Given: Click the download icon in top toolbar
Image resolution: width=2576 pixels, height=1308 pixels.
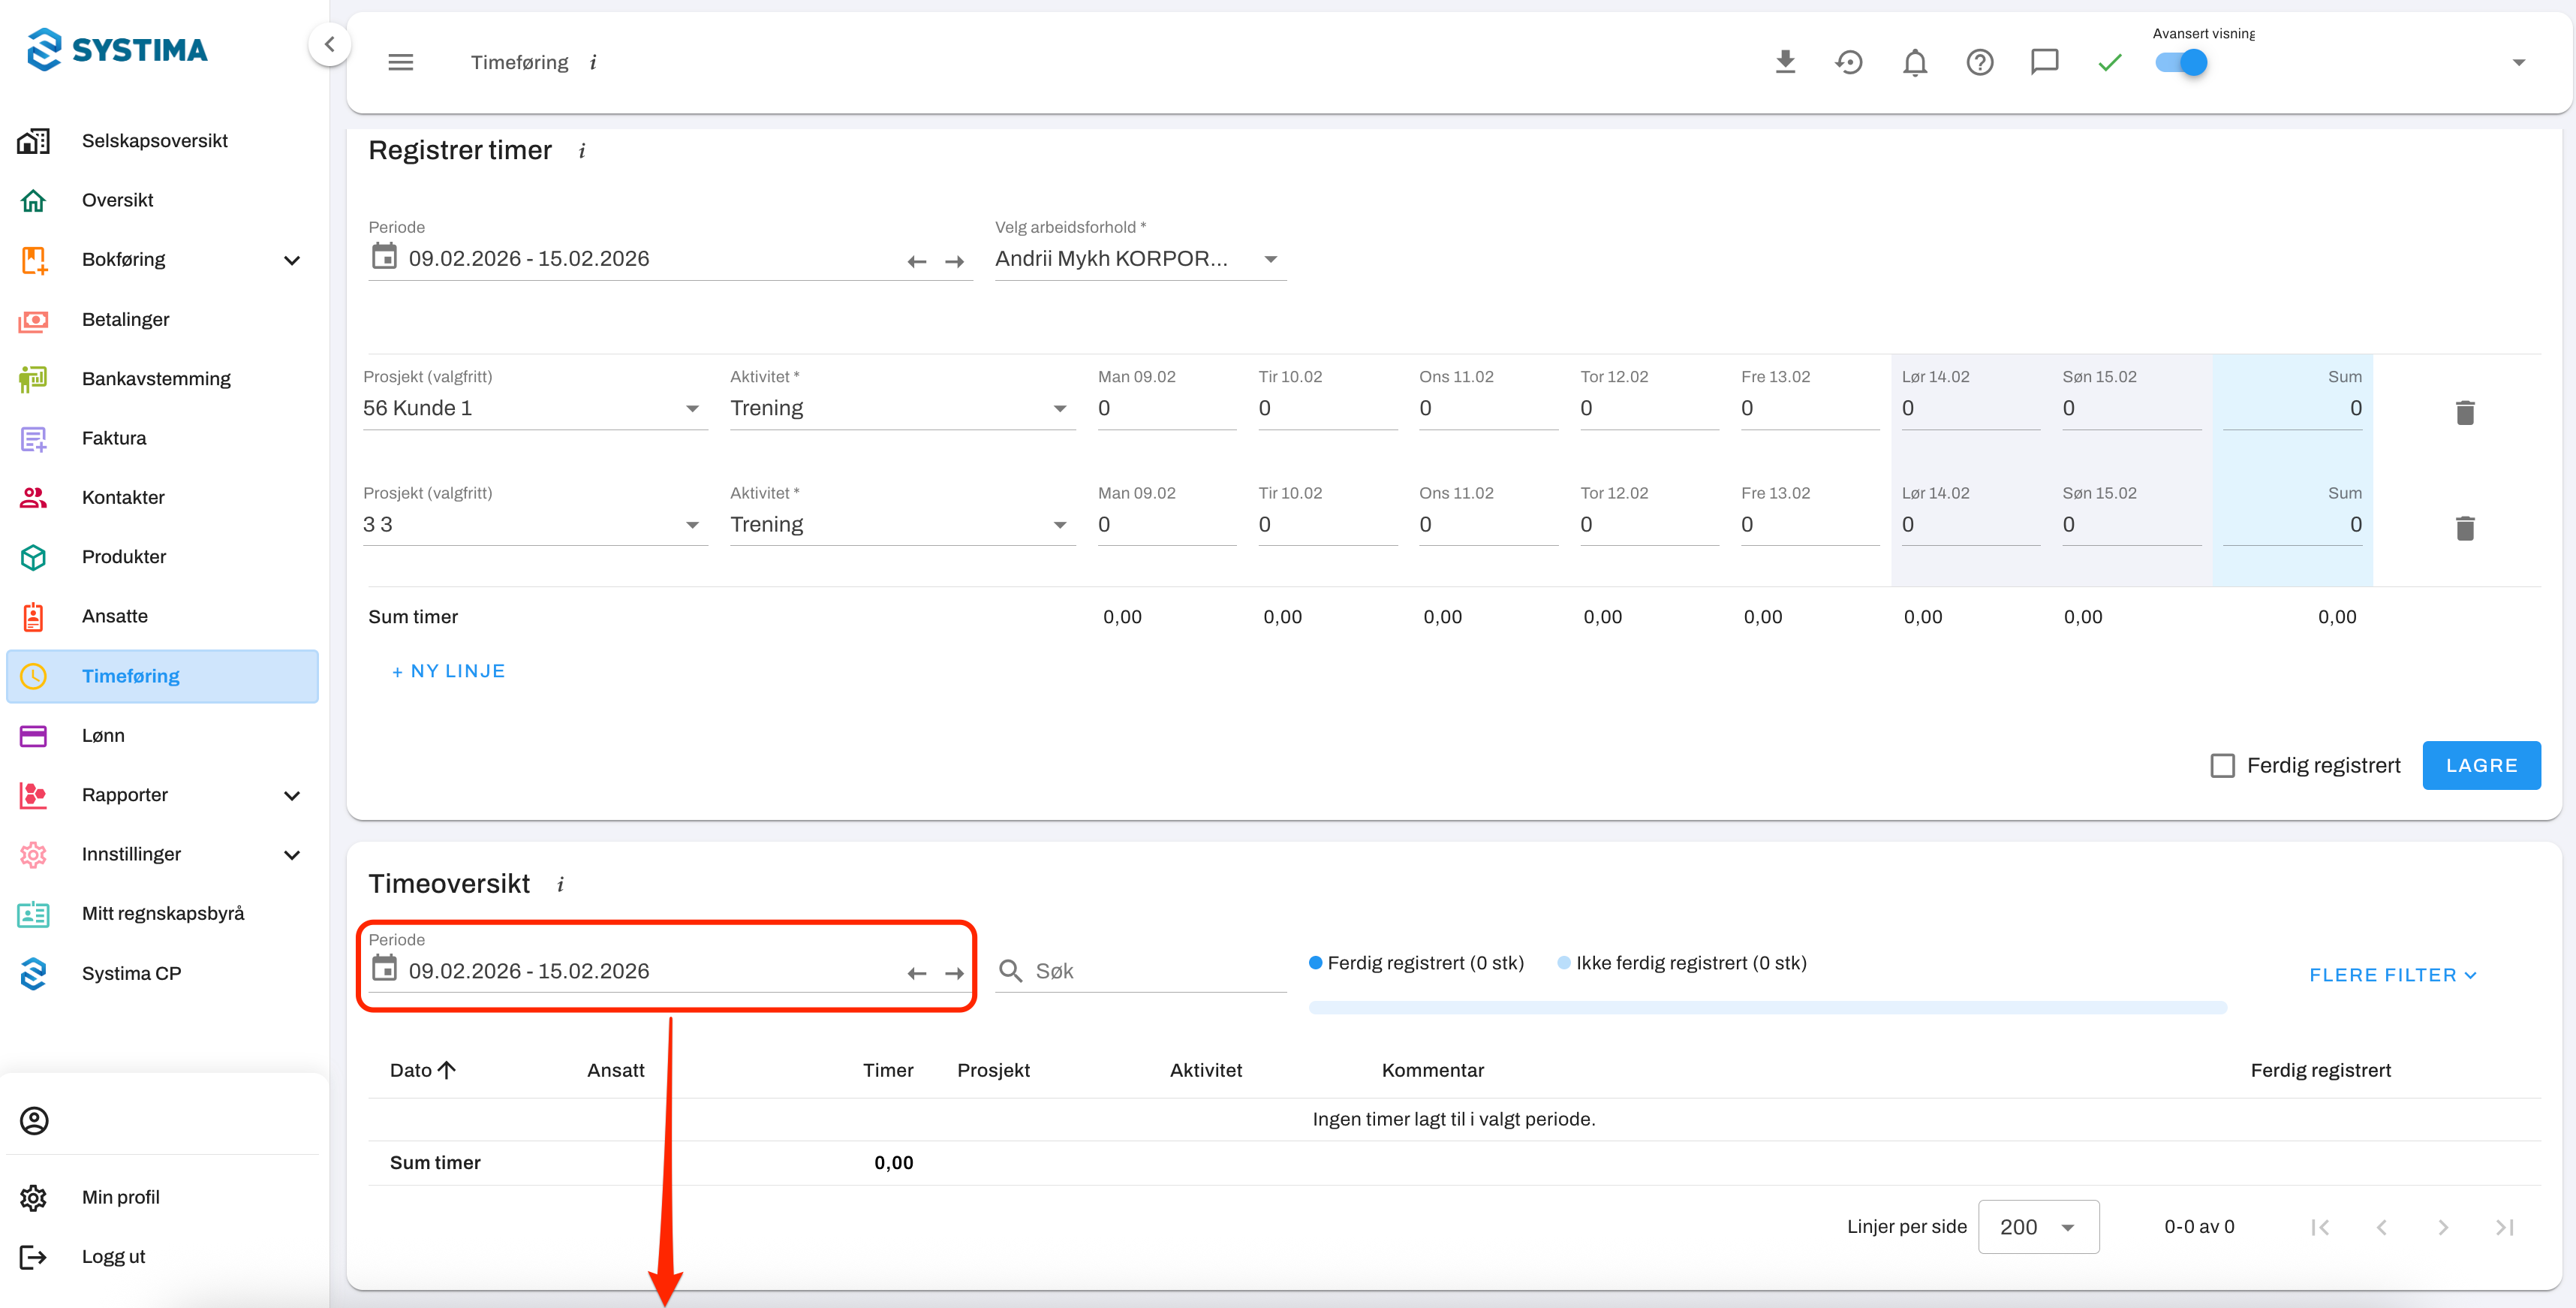Looking at the screenshot, I should (x=1784, y=62).
